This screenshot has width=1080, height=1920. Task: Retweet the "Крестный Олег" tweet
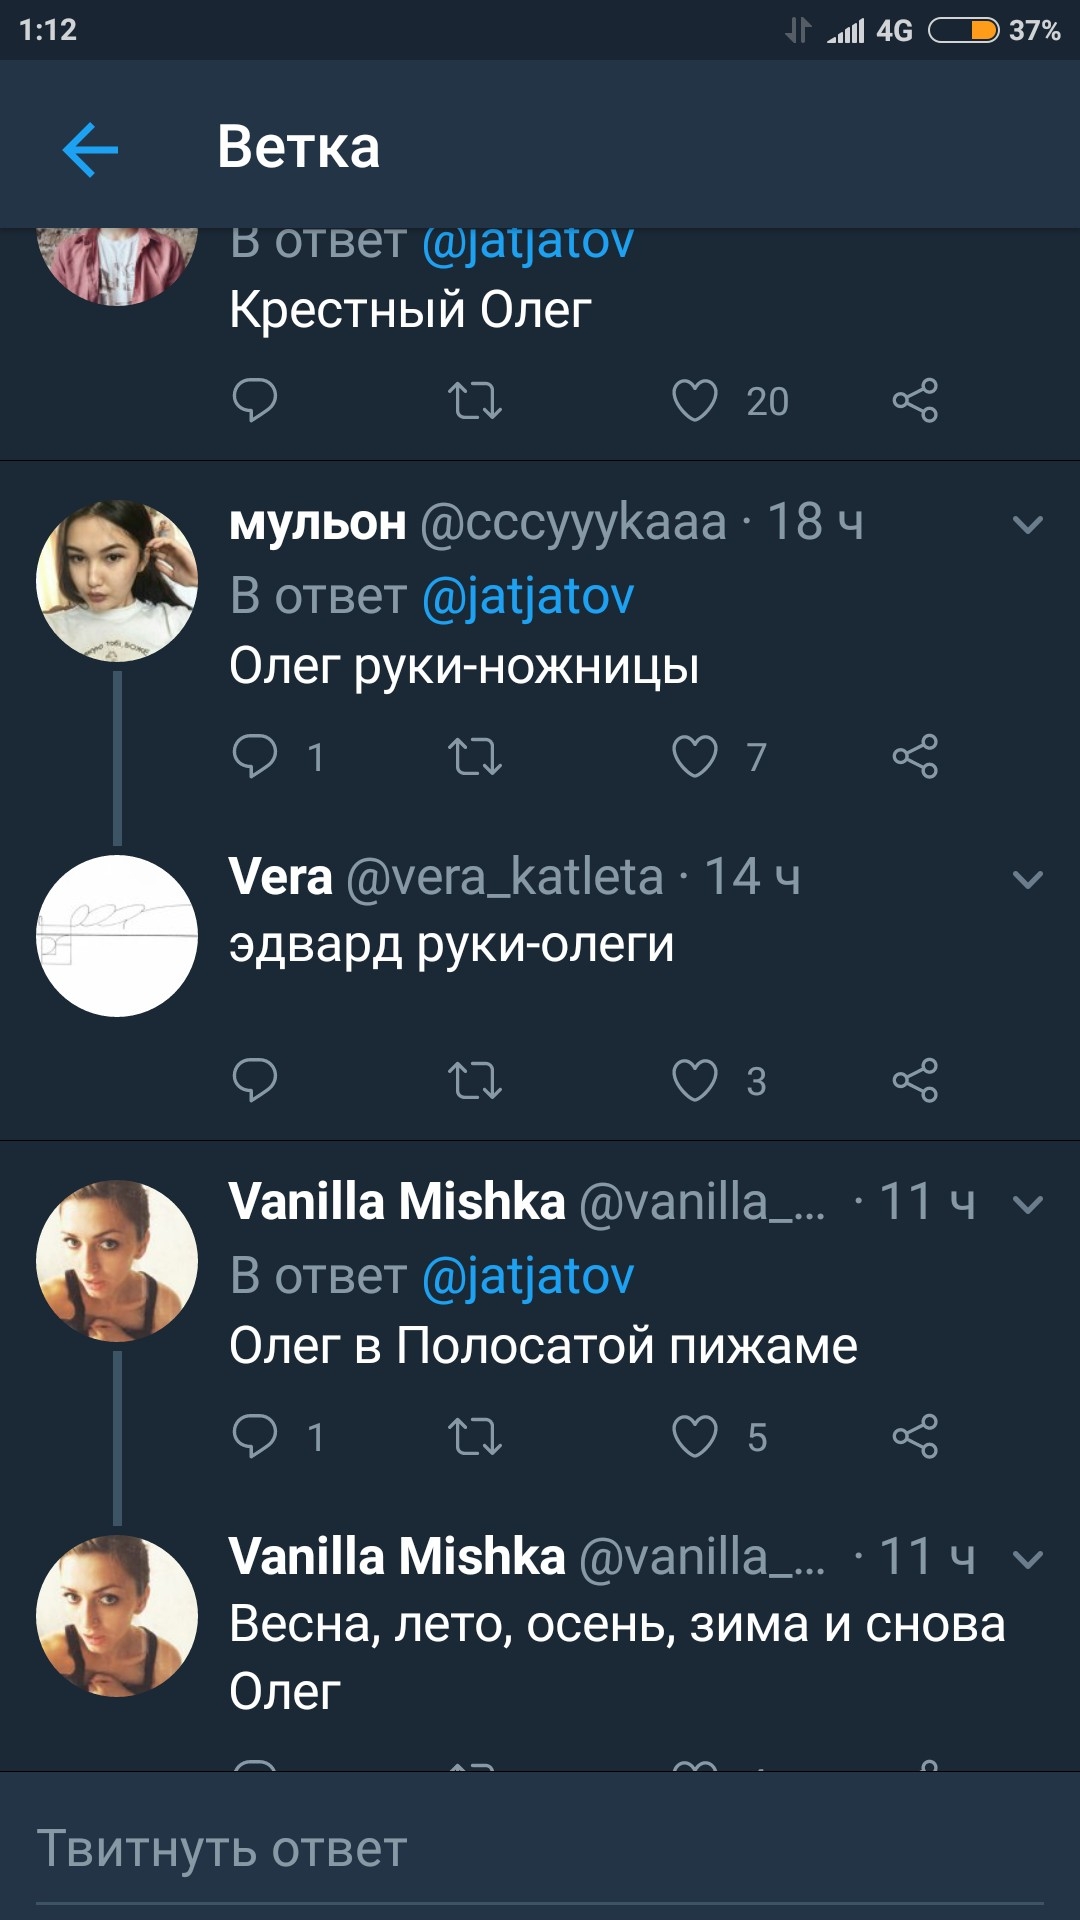pos(474,401)
